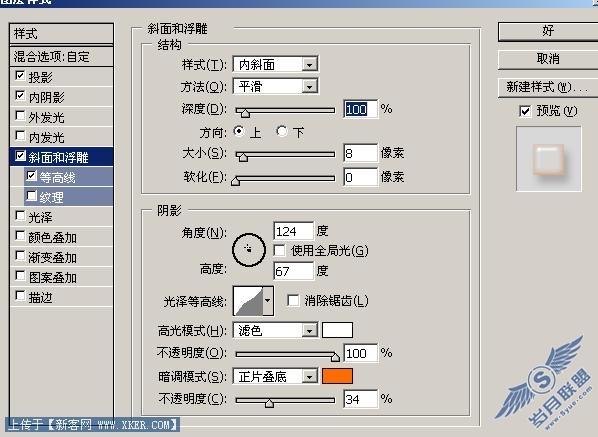Select the 斜面和浮雕 list entry
The image size is (598, 437).
(x=61, y=157)
